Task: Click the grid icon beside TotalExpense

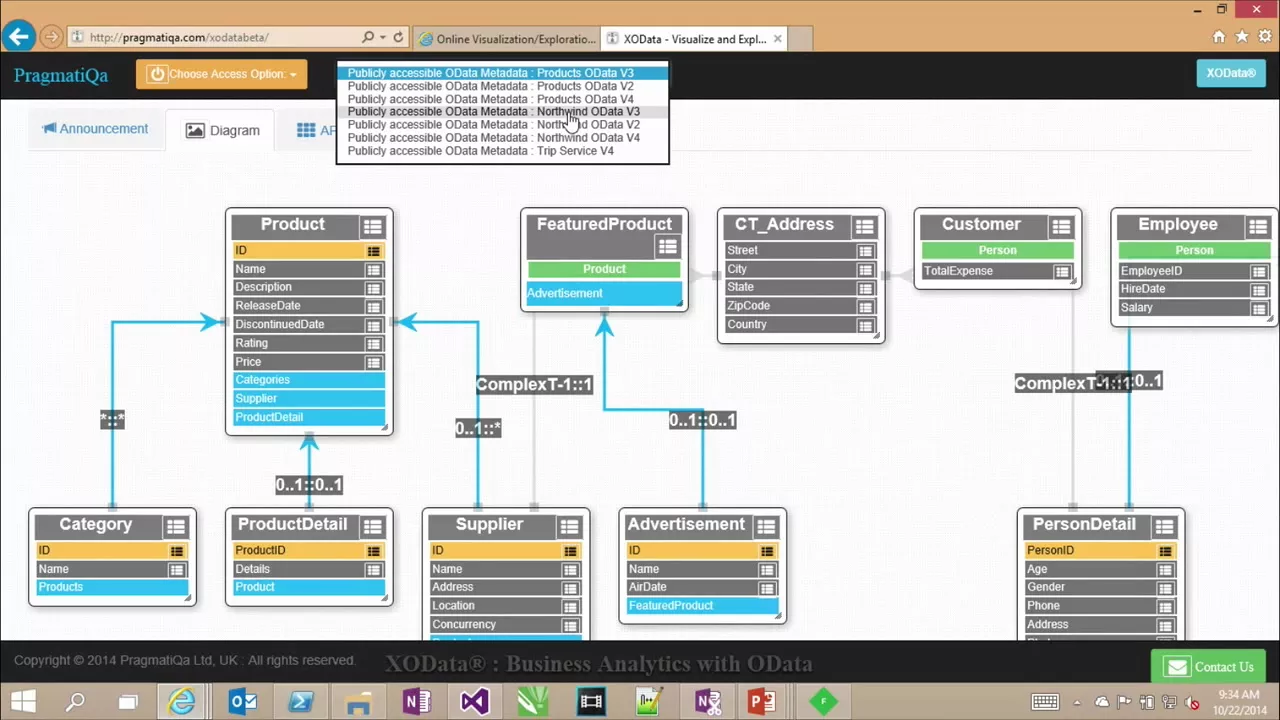Action: (1062, 272)
